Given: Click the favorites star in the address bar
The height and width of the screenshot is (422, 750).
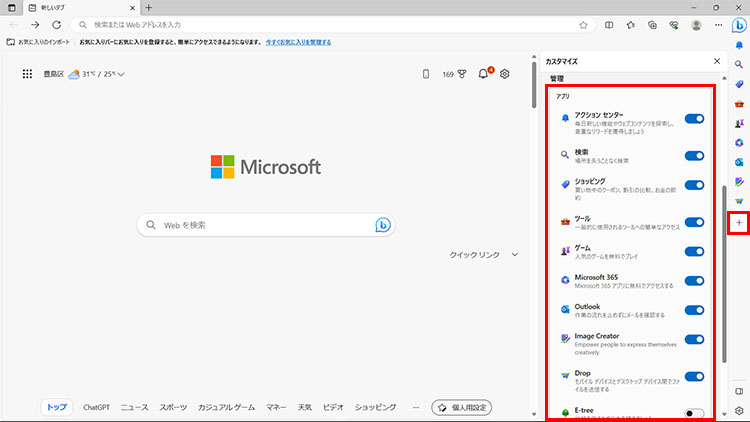Looking at the screenshot, I should 583,25.
